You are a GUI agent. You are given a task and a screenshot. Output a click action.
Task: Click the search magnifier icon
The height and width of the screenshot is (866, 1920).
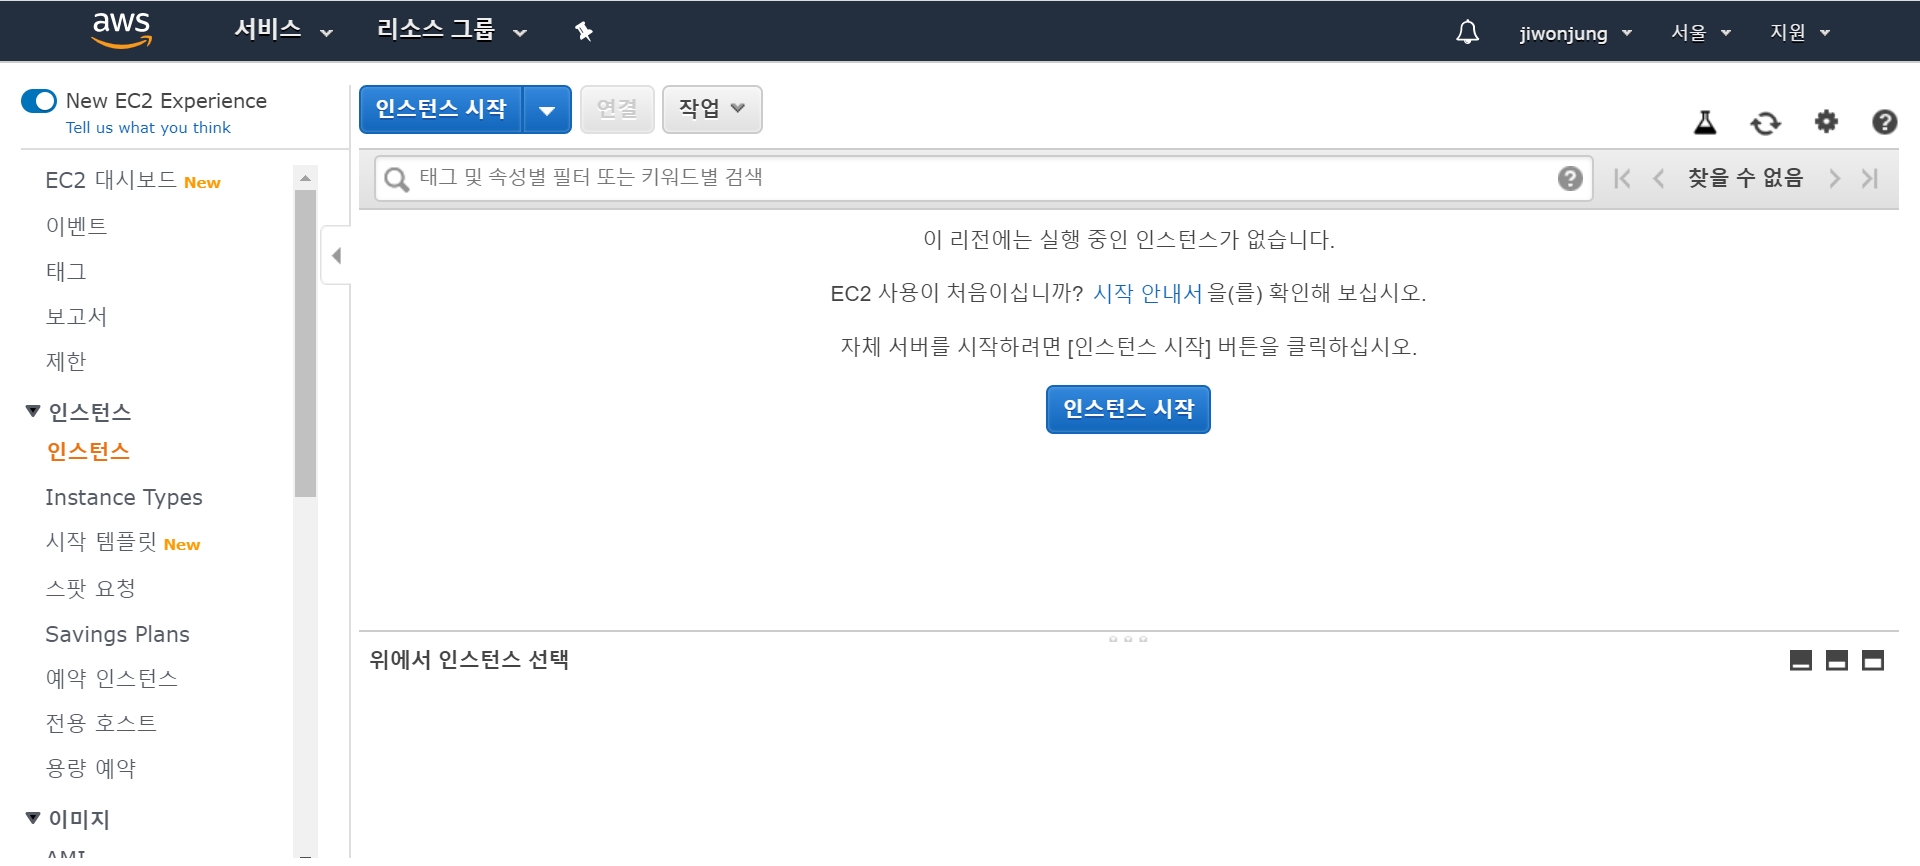tap(397, 179)
